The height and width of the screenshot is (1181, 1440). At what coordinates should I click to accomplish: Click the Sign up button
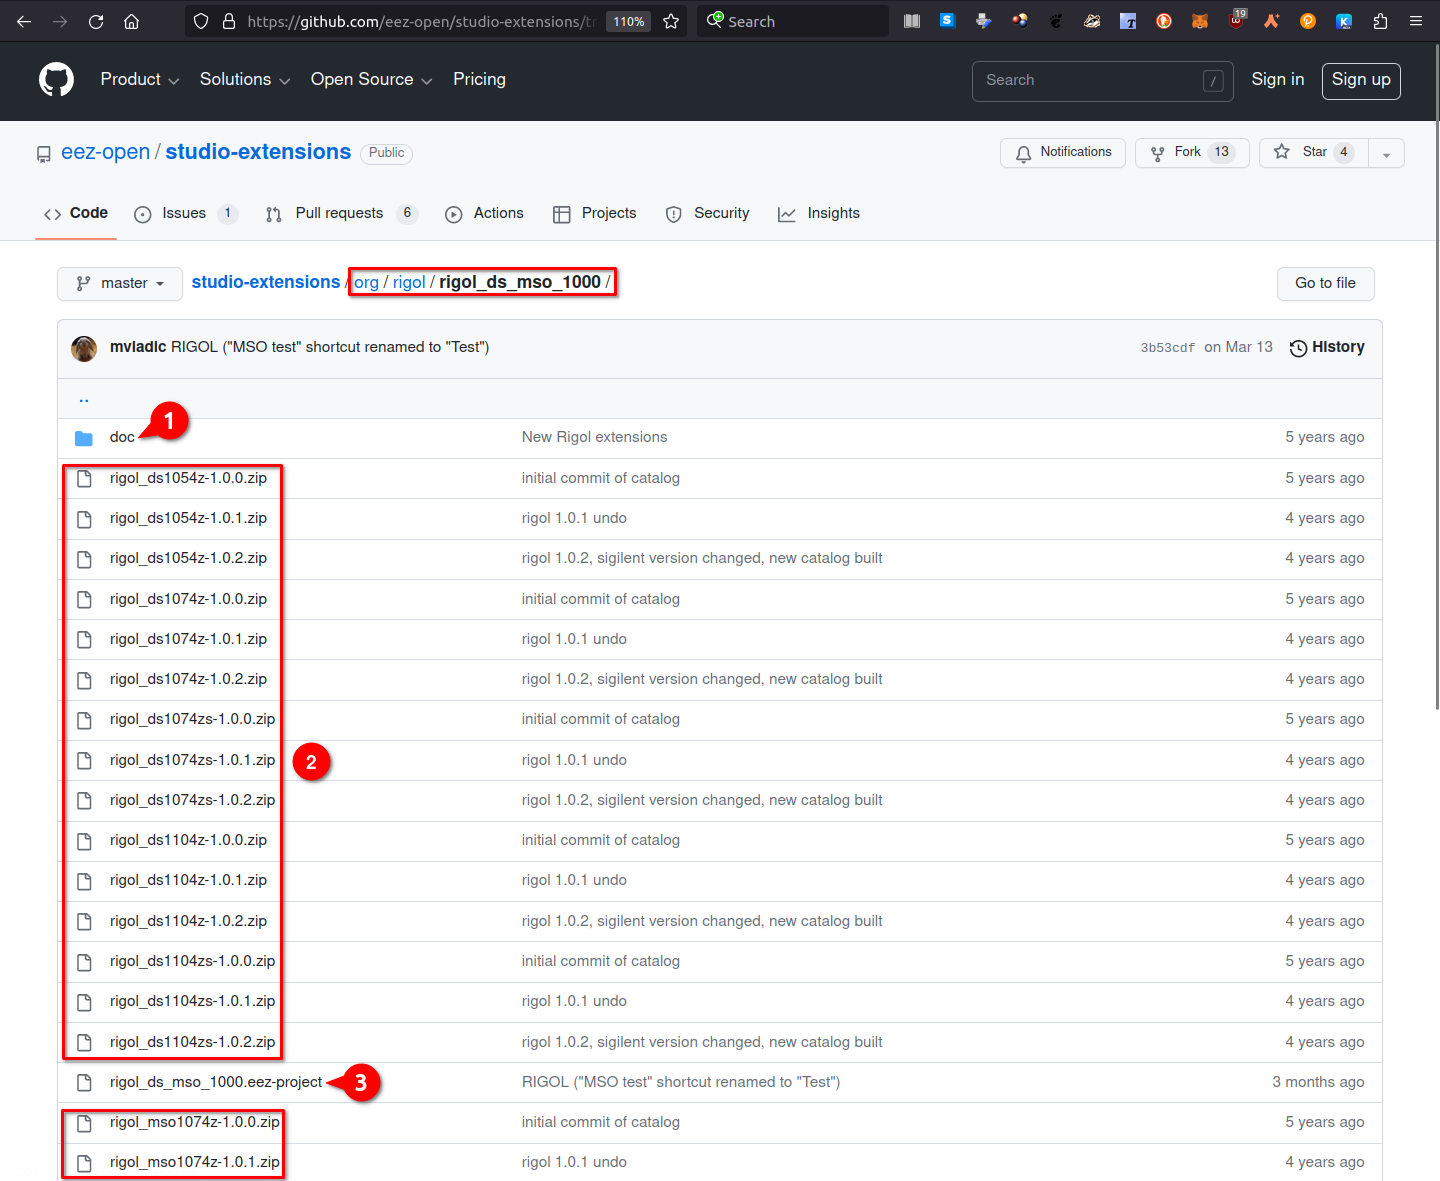click(1361, 81)
